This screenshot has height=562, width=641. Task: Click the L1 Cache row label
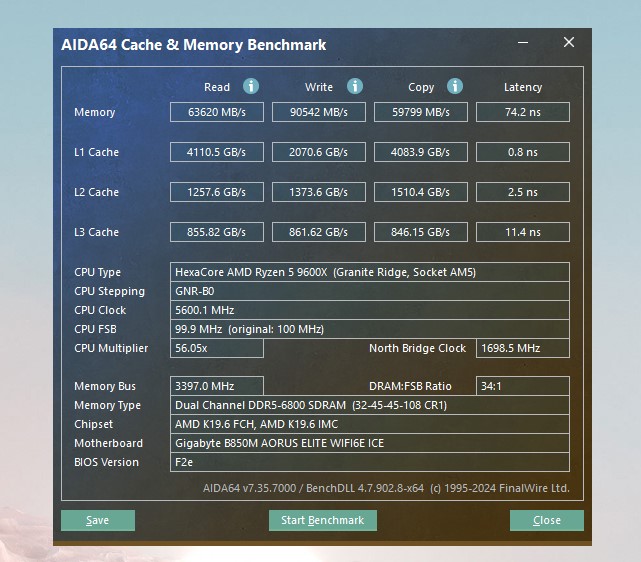tap(96, 152)
